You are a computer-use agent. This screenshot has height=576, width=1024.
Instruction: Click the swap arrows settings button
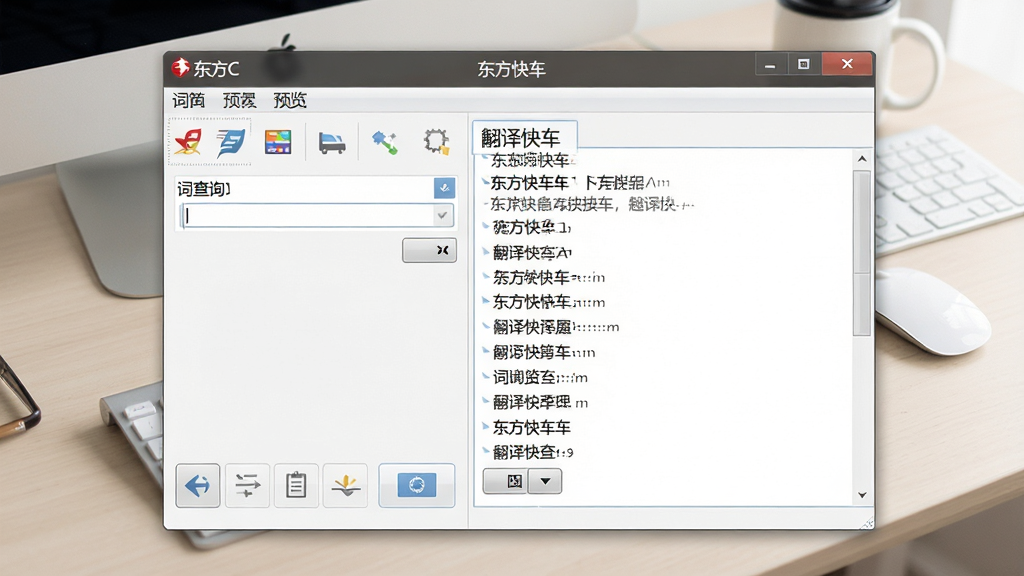click(x=248, y=485)
